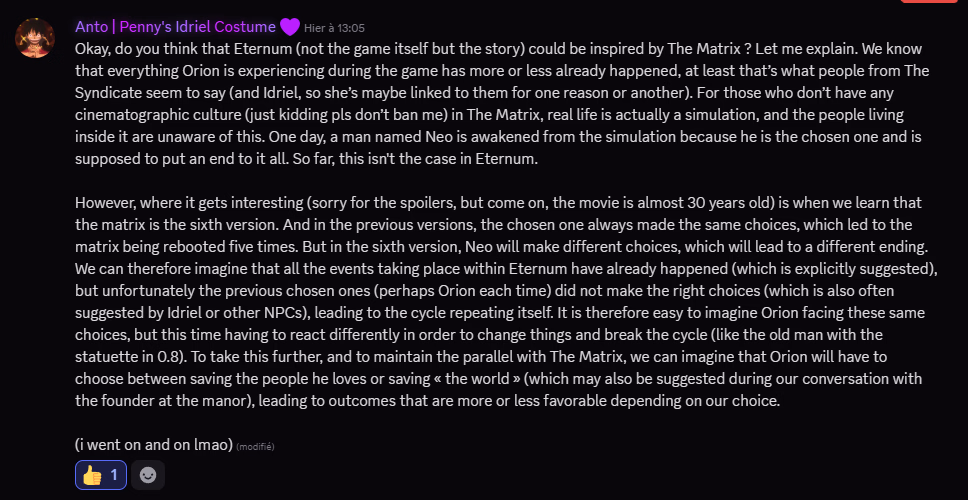Click the purple heart role icon
Screen dimensions: 968x500
pos(290,27)
